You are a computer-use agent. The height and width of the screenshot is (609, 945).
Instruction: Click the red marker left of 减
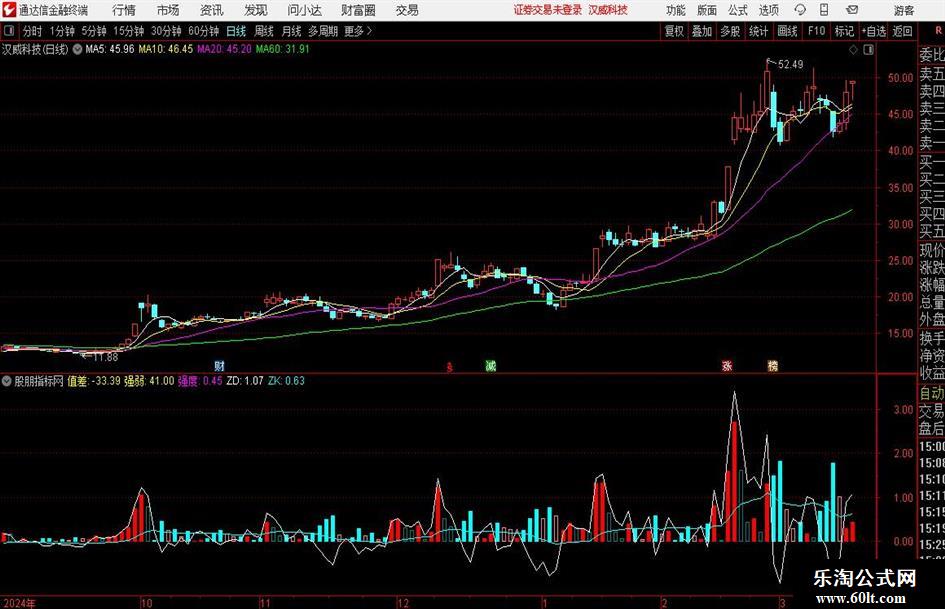point(448,367)
